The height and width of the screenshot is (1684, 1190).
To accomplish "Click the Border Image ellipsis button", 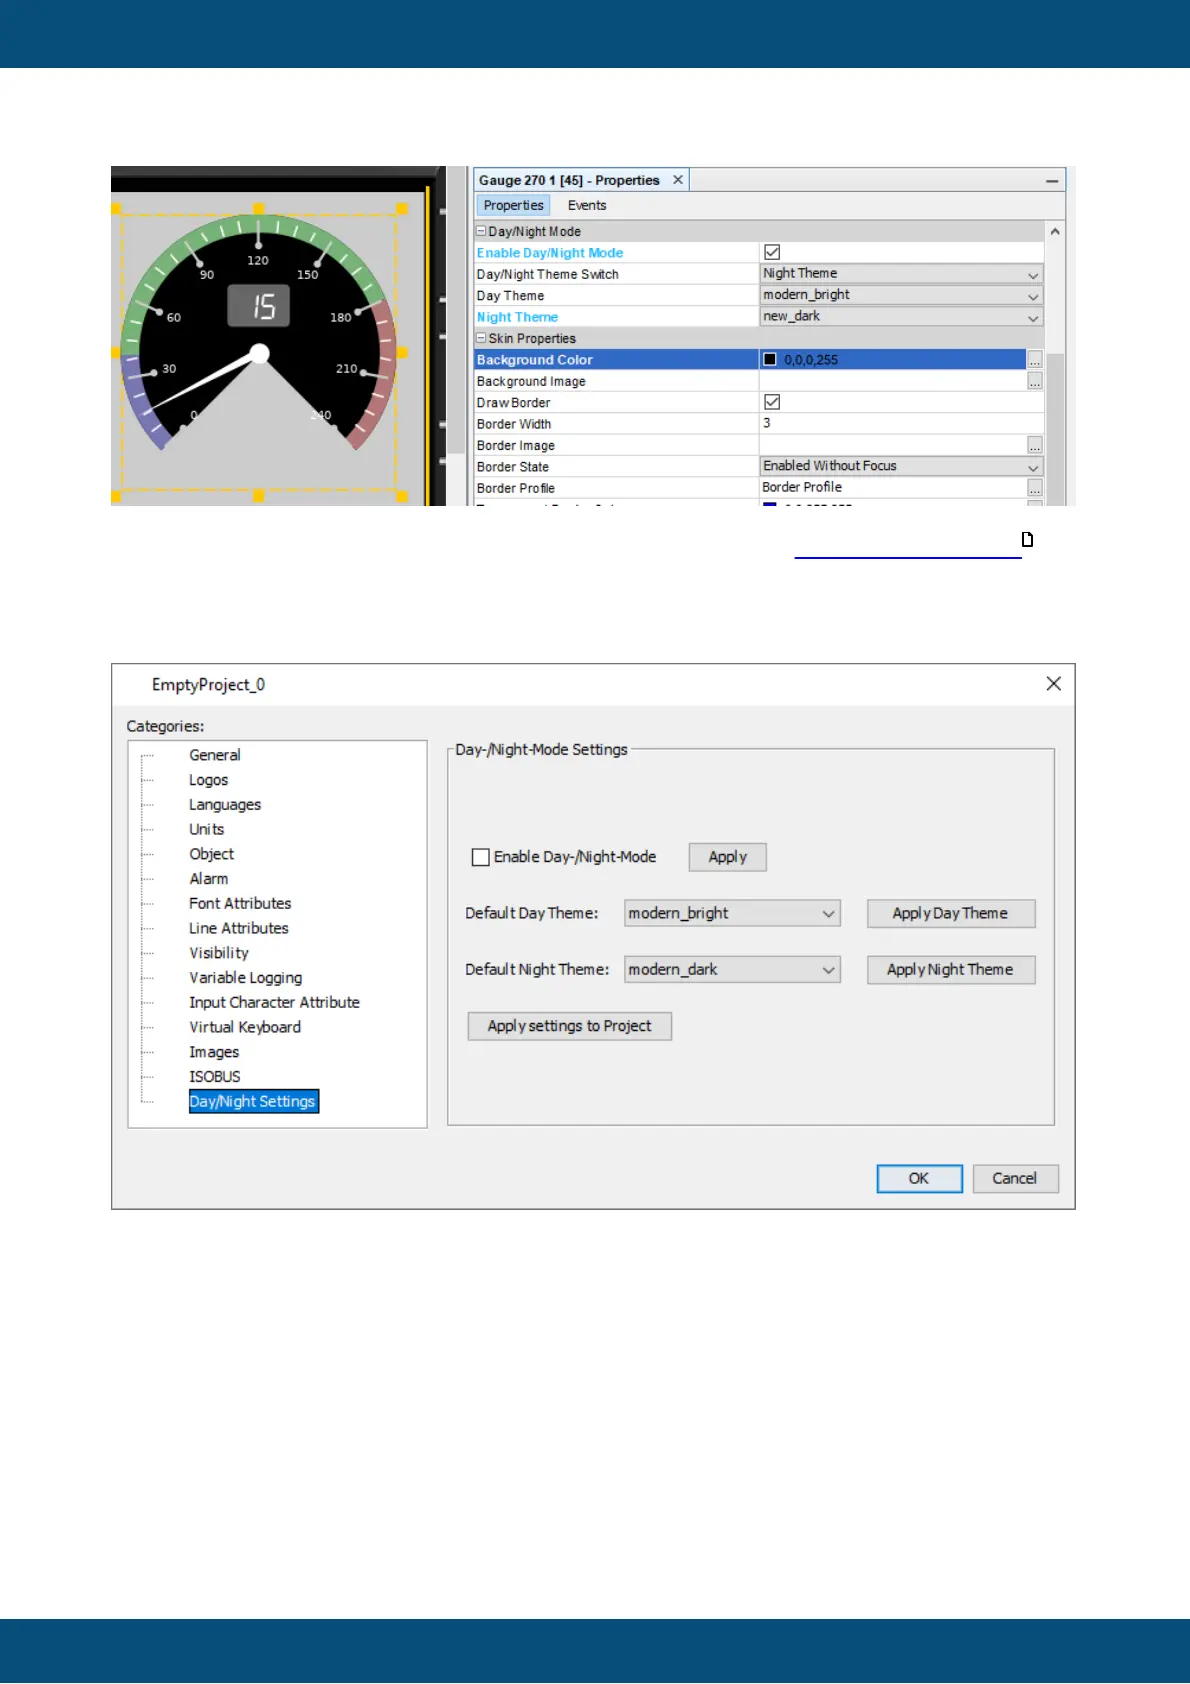I will pyautogui.click(x=1035, y=445).
